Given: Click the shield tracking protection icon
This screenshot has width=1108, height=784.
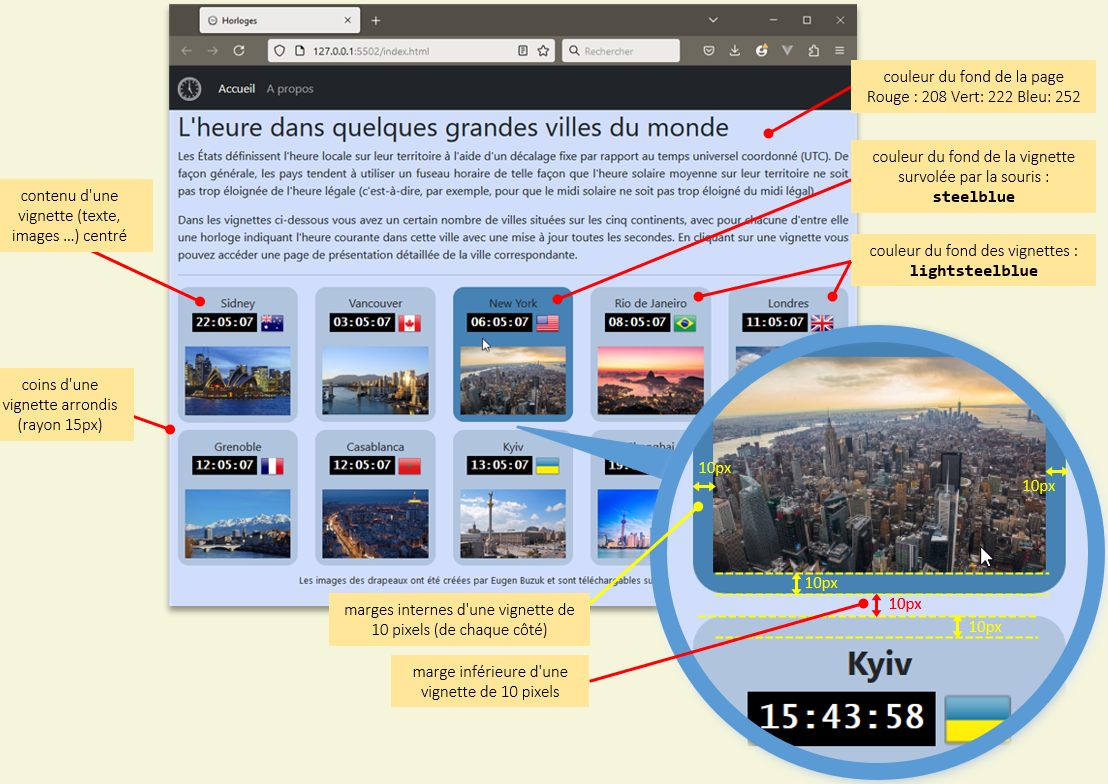Looking at the screenshot, I should point(280,51).
